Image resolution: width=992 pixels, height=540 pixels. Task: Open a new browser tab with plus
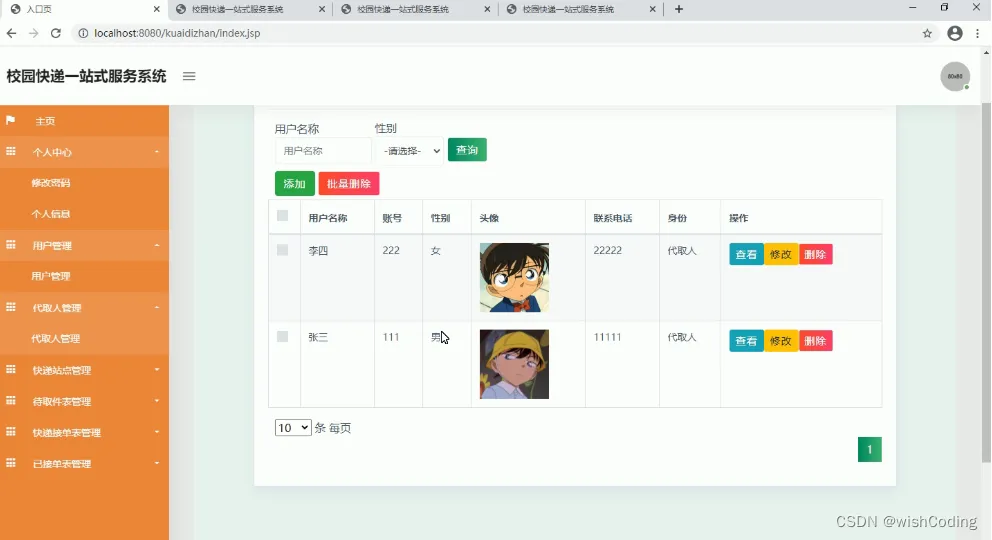[x=679, y=9]
